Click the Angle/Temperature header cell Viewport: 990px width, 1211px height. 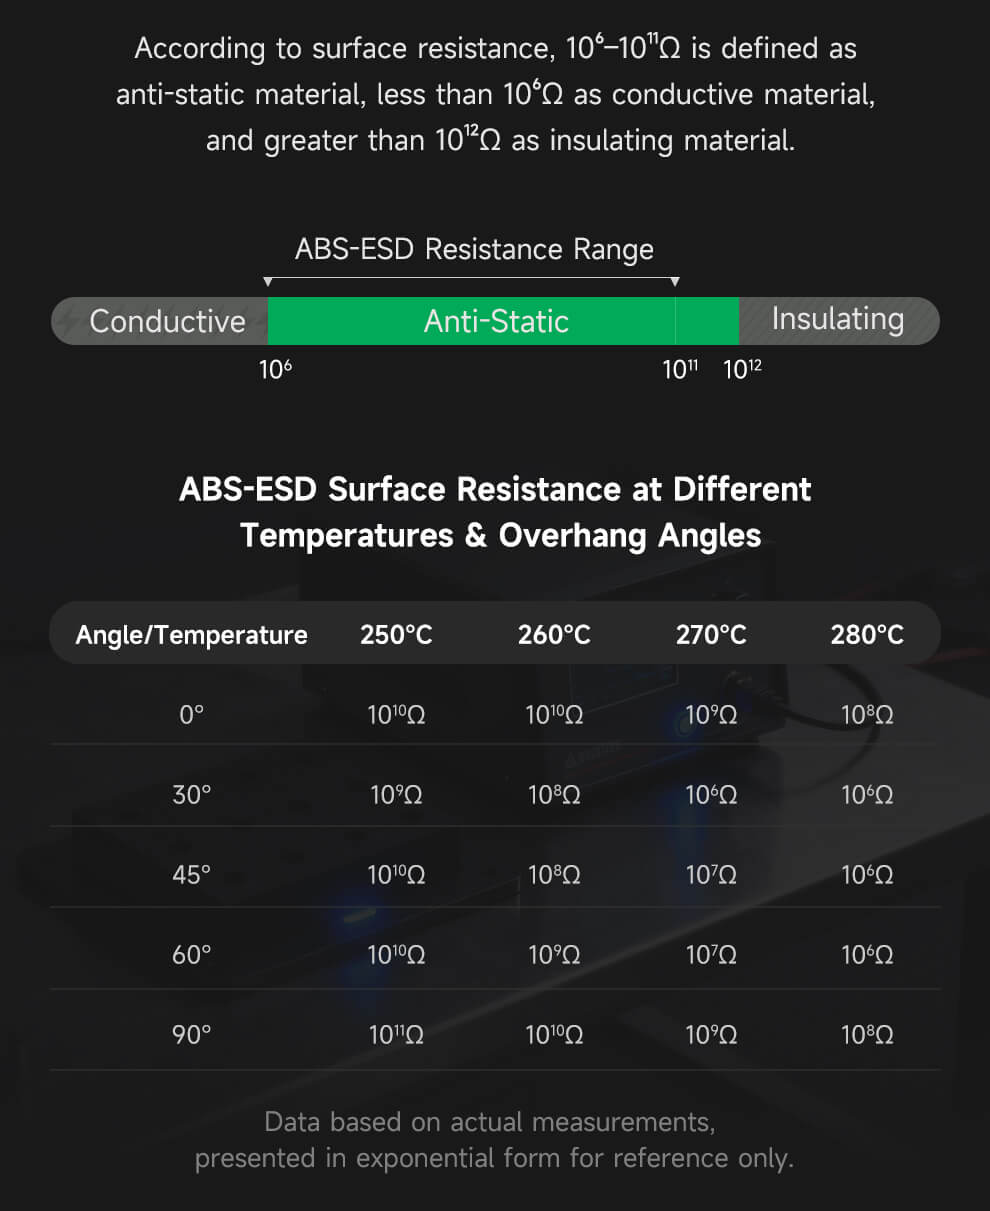[191, 635]
